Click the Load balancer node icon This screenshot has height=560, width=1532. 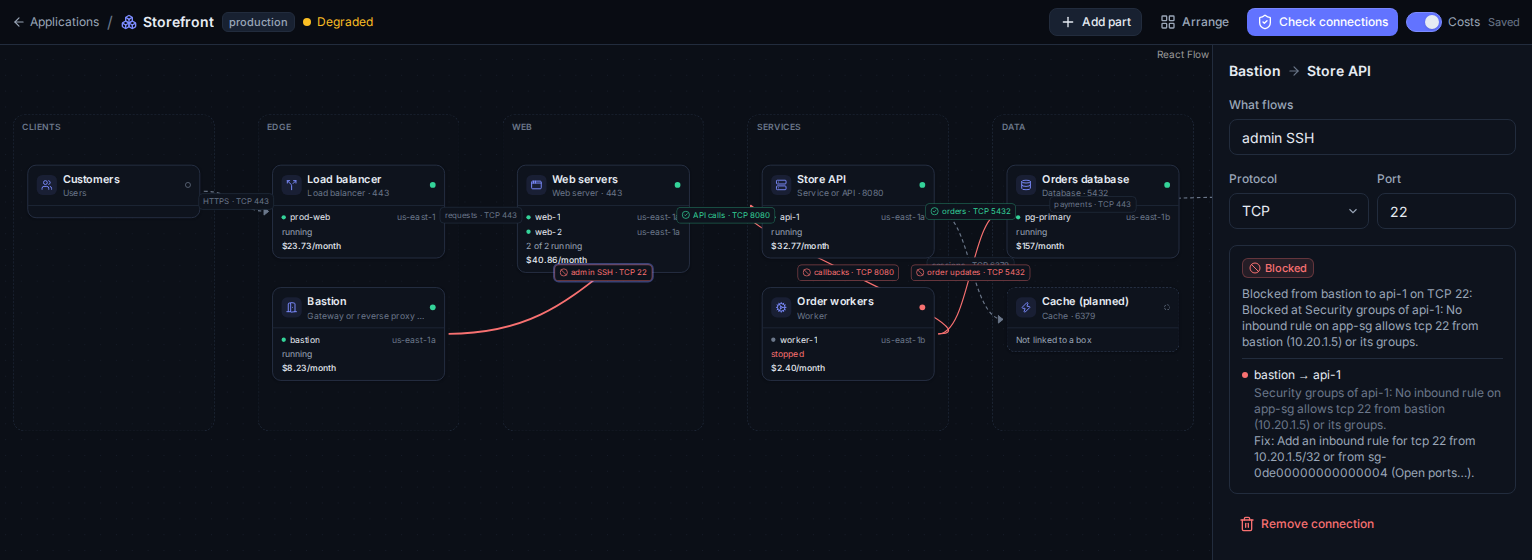pos(291,185)
